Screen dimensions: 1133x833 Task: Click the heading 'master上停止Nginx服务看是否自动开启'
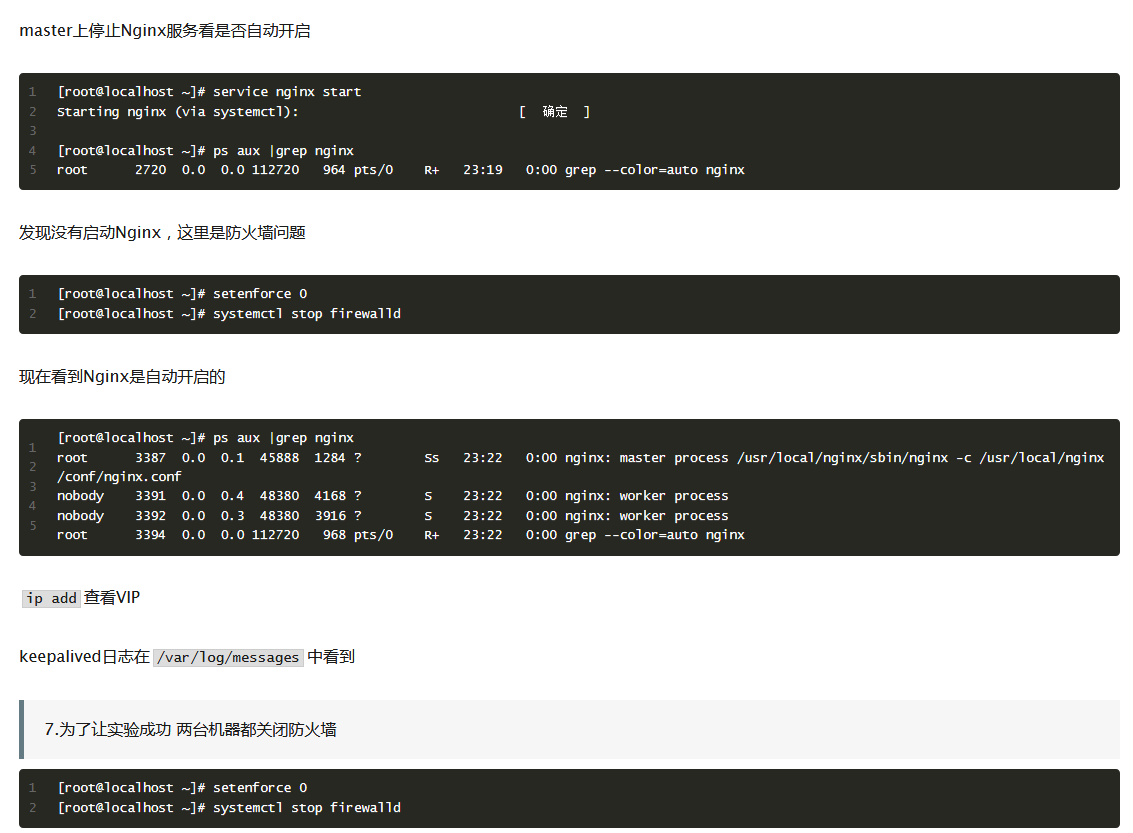pos(165,30)
